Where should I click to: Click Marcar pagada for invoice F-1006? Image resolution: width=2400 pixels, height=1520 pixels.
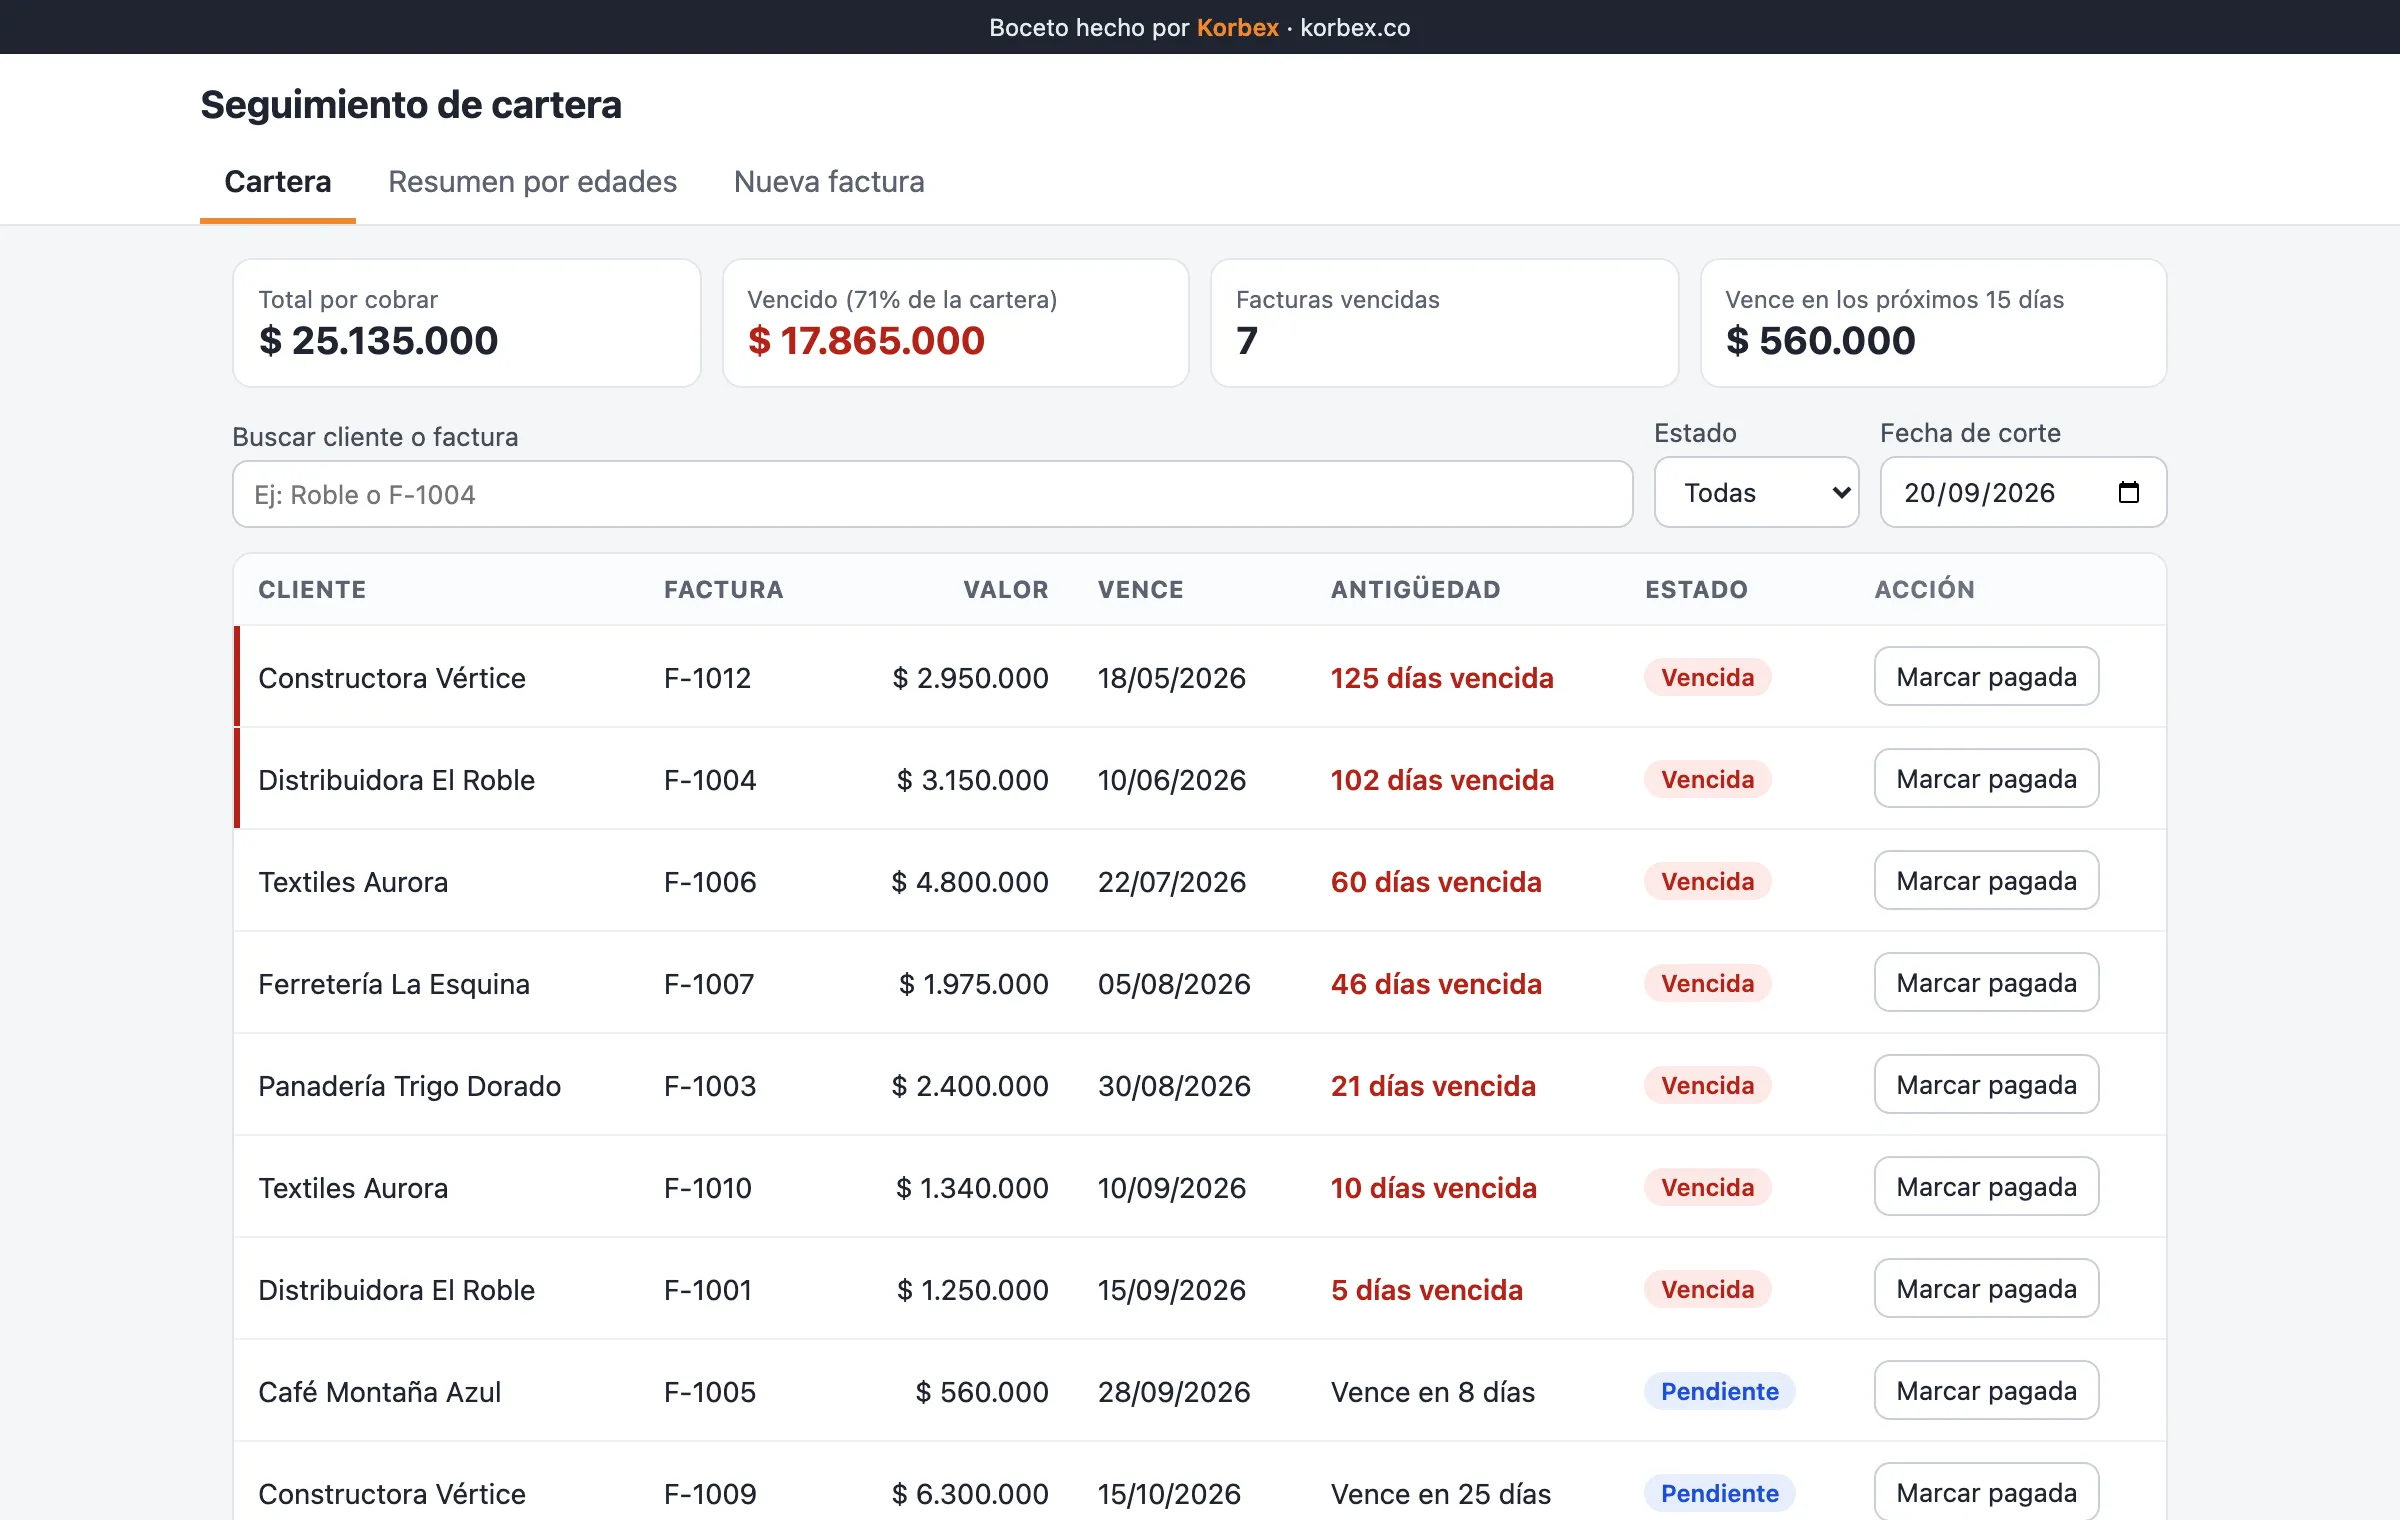tap(1986, 880)
